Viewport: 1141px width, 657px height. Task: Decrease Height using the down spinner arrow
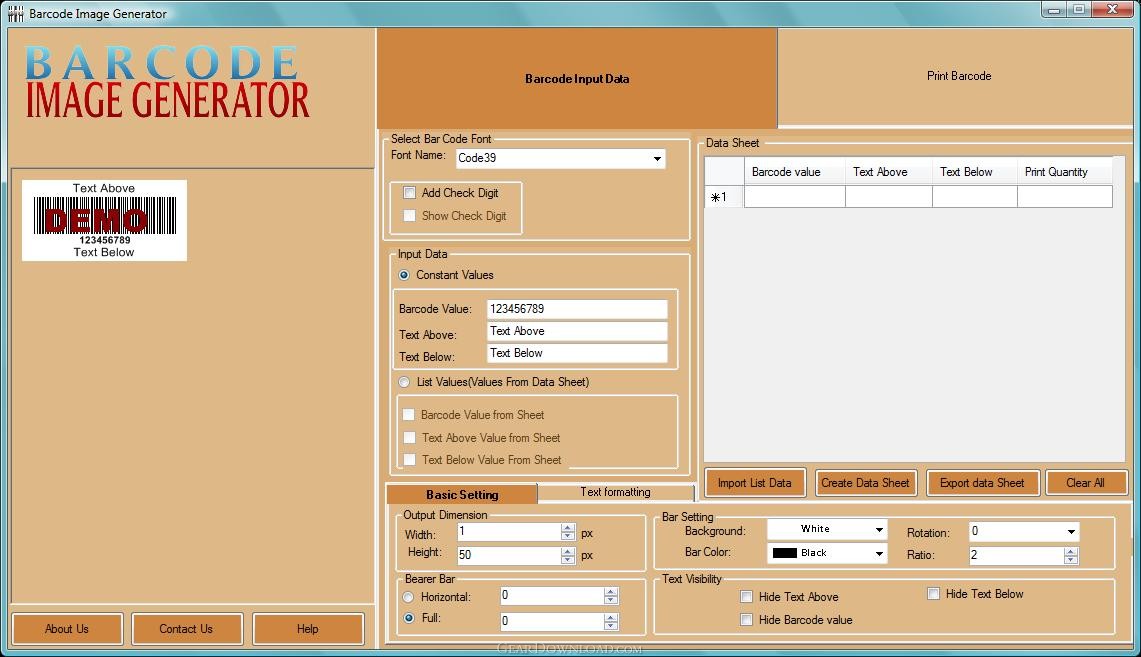point(568,559)
